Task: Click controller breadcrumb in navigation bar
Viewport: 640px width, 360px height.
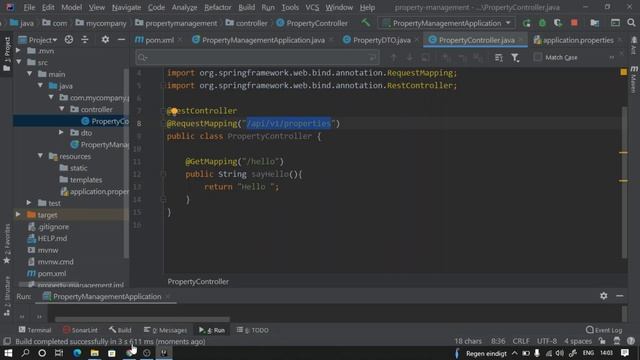Action: (247, 23)
